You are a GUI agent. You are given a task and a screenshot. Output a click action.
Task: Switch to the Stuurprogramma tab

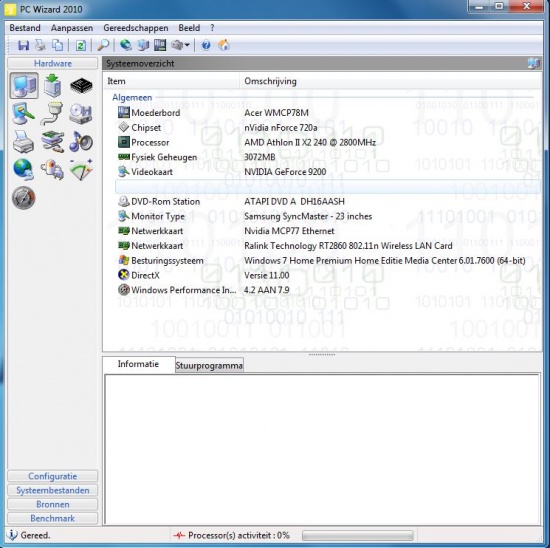[x=209, y=366]
